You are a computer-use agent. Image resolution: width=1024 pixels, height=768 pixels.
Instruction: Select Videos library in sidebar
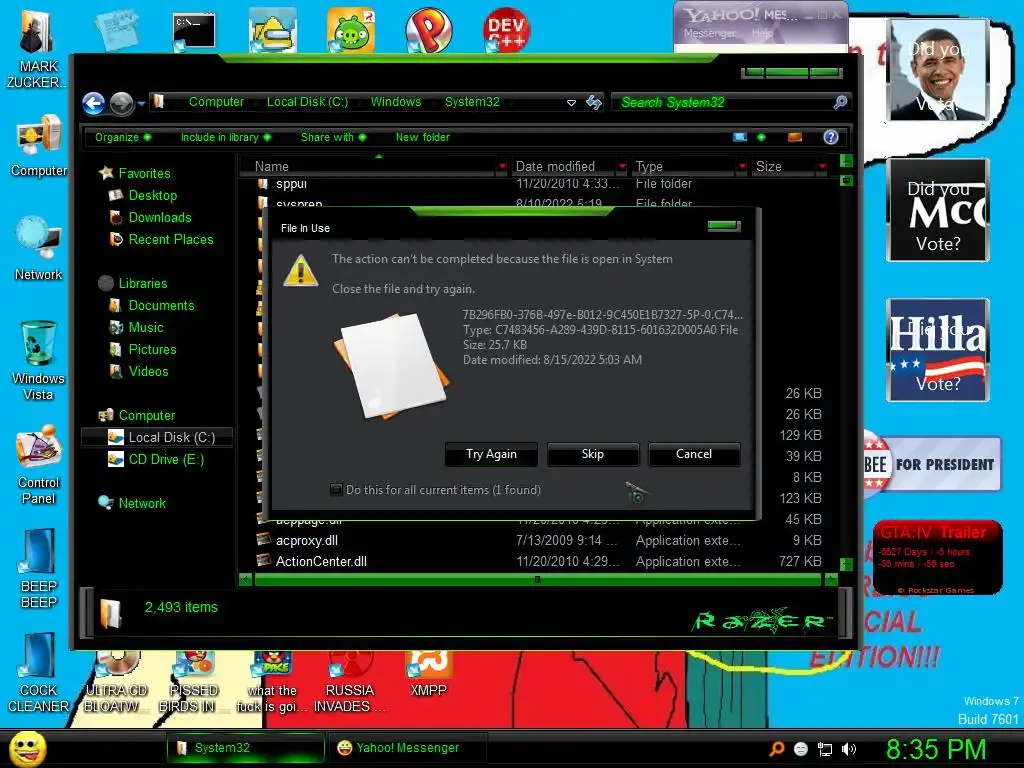(148, 372)
